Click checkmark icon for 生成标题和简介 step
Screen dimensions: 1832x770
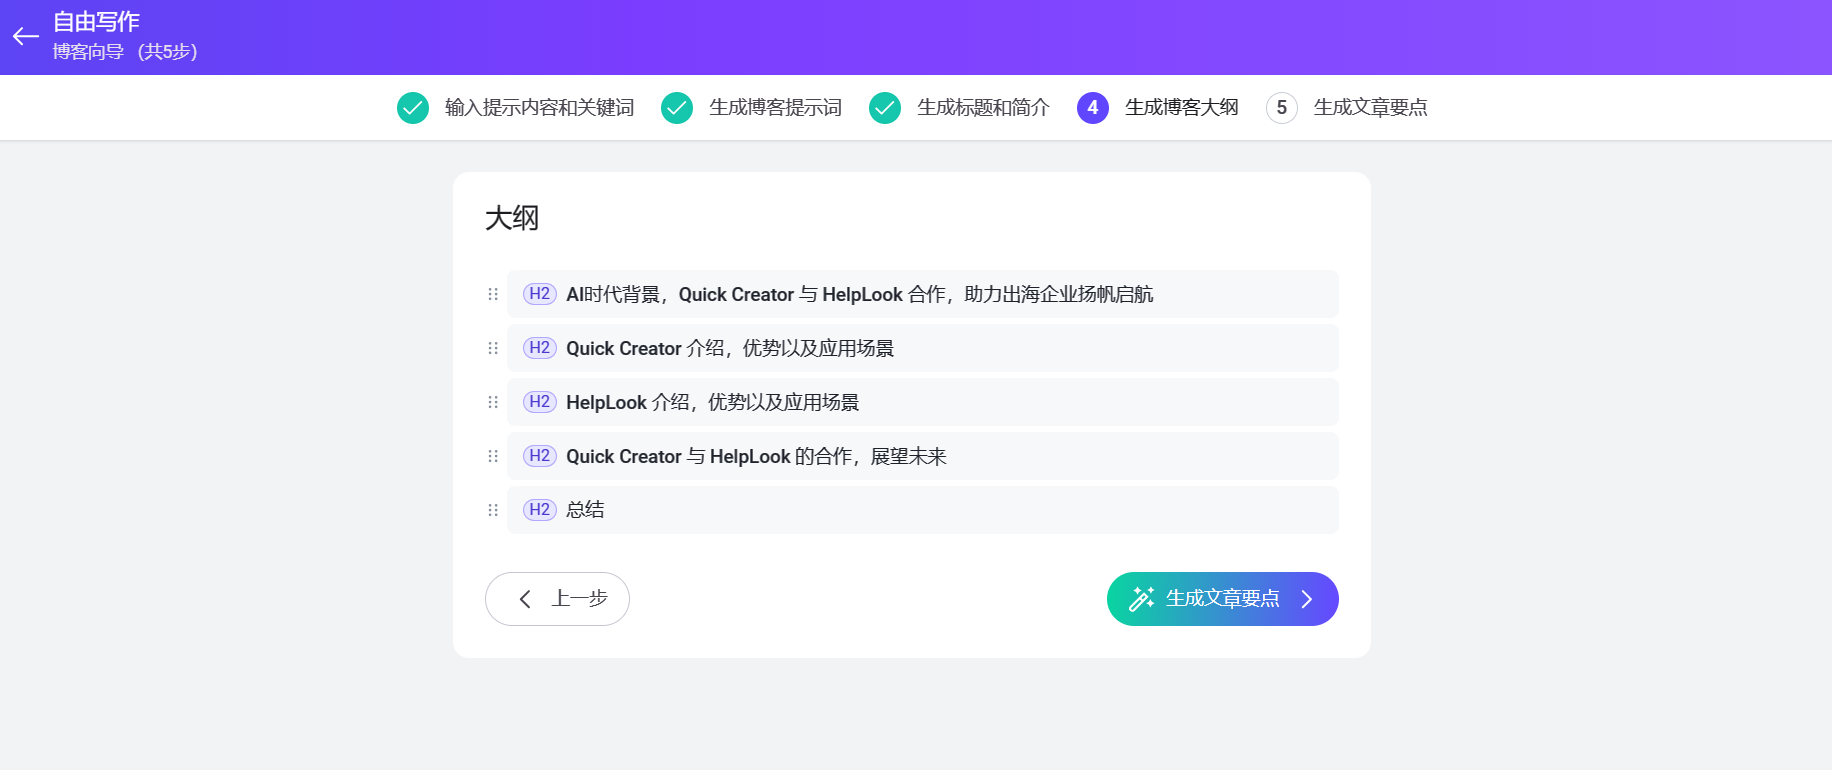tap(885, 108)
